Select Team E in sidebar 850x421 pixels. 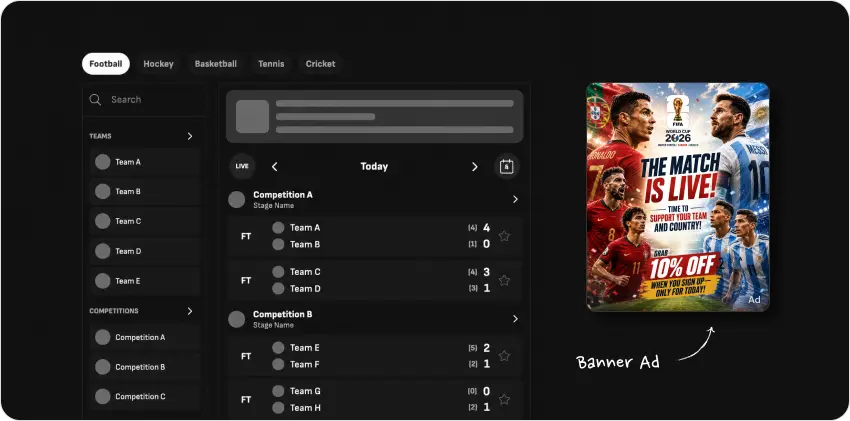(145, 281)
